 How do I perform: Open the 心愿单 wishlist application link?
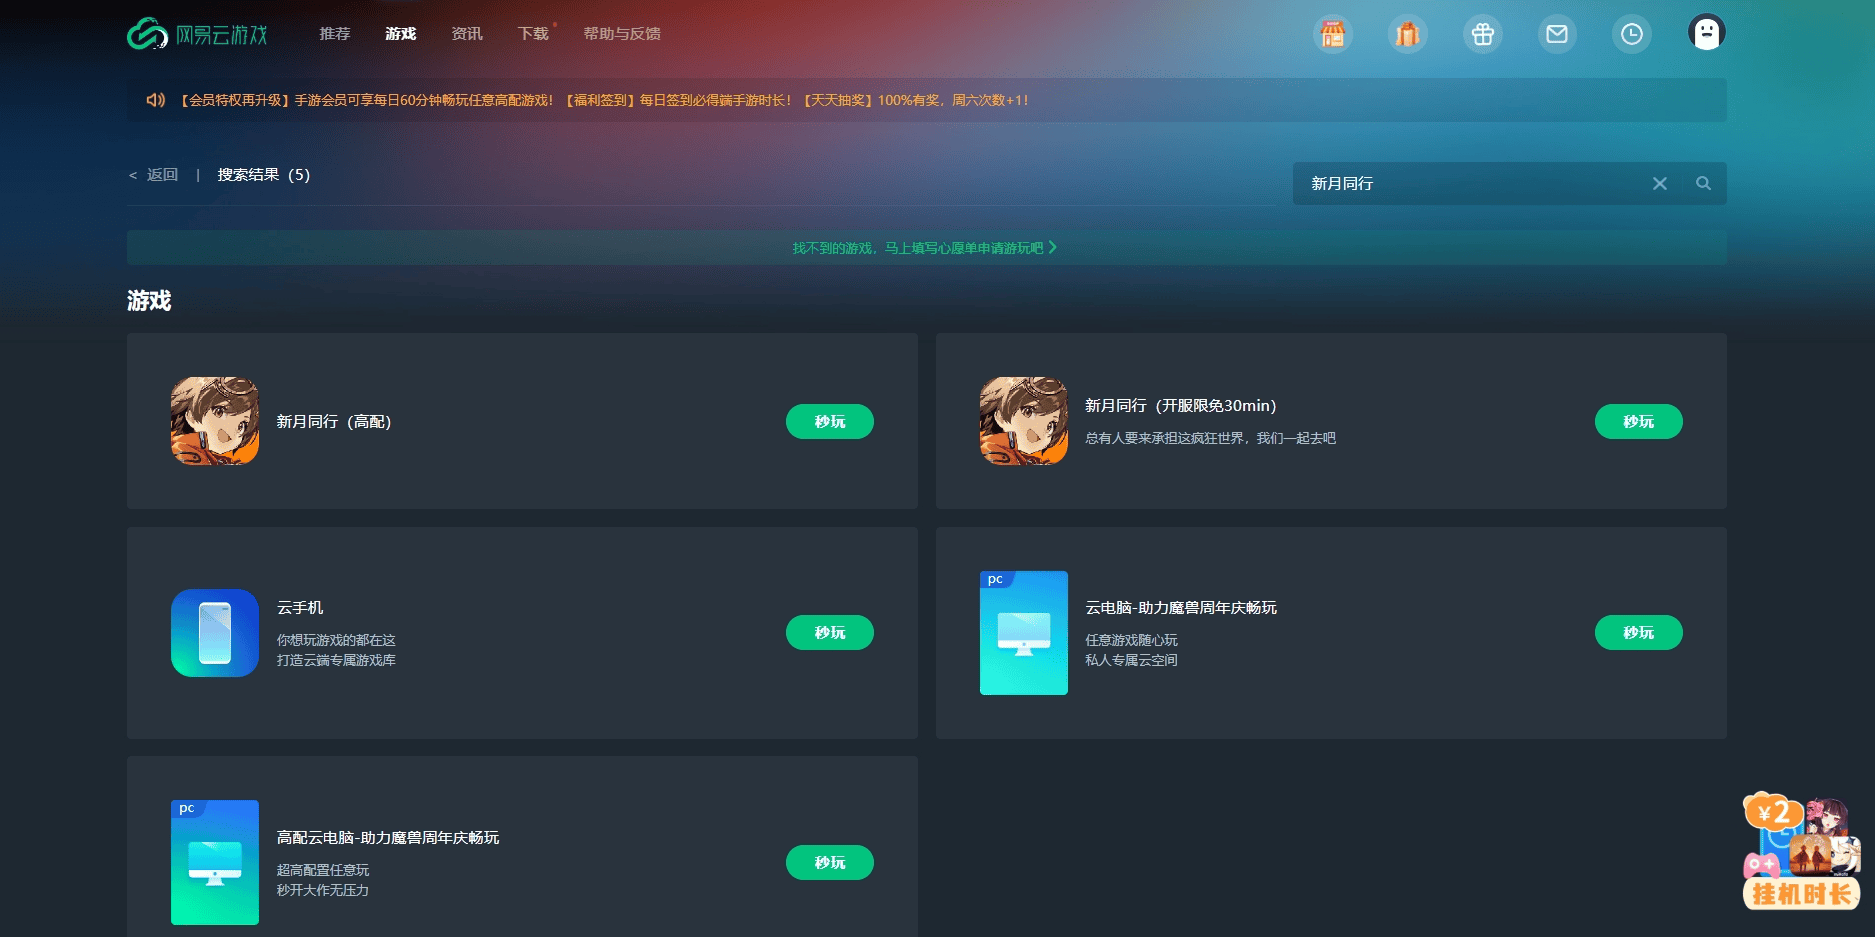point(925,248)
